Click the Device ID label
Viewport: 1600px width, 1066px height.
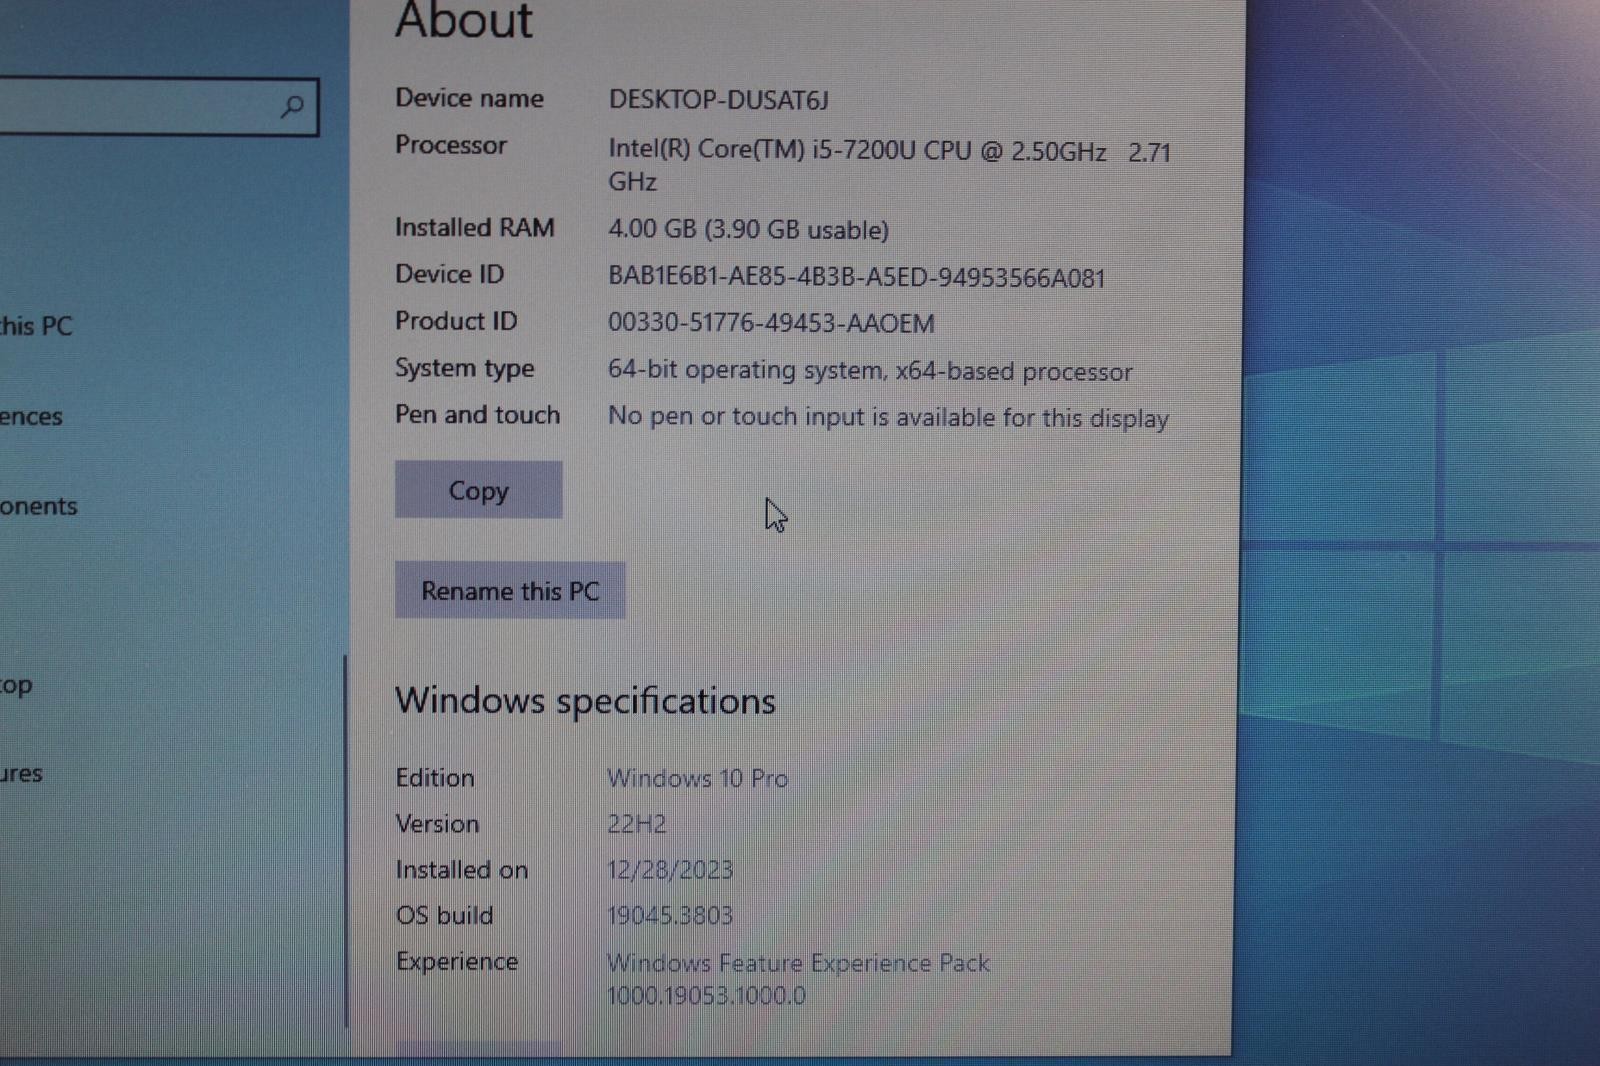pyautogui.click(x=449, y=274)
